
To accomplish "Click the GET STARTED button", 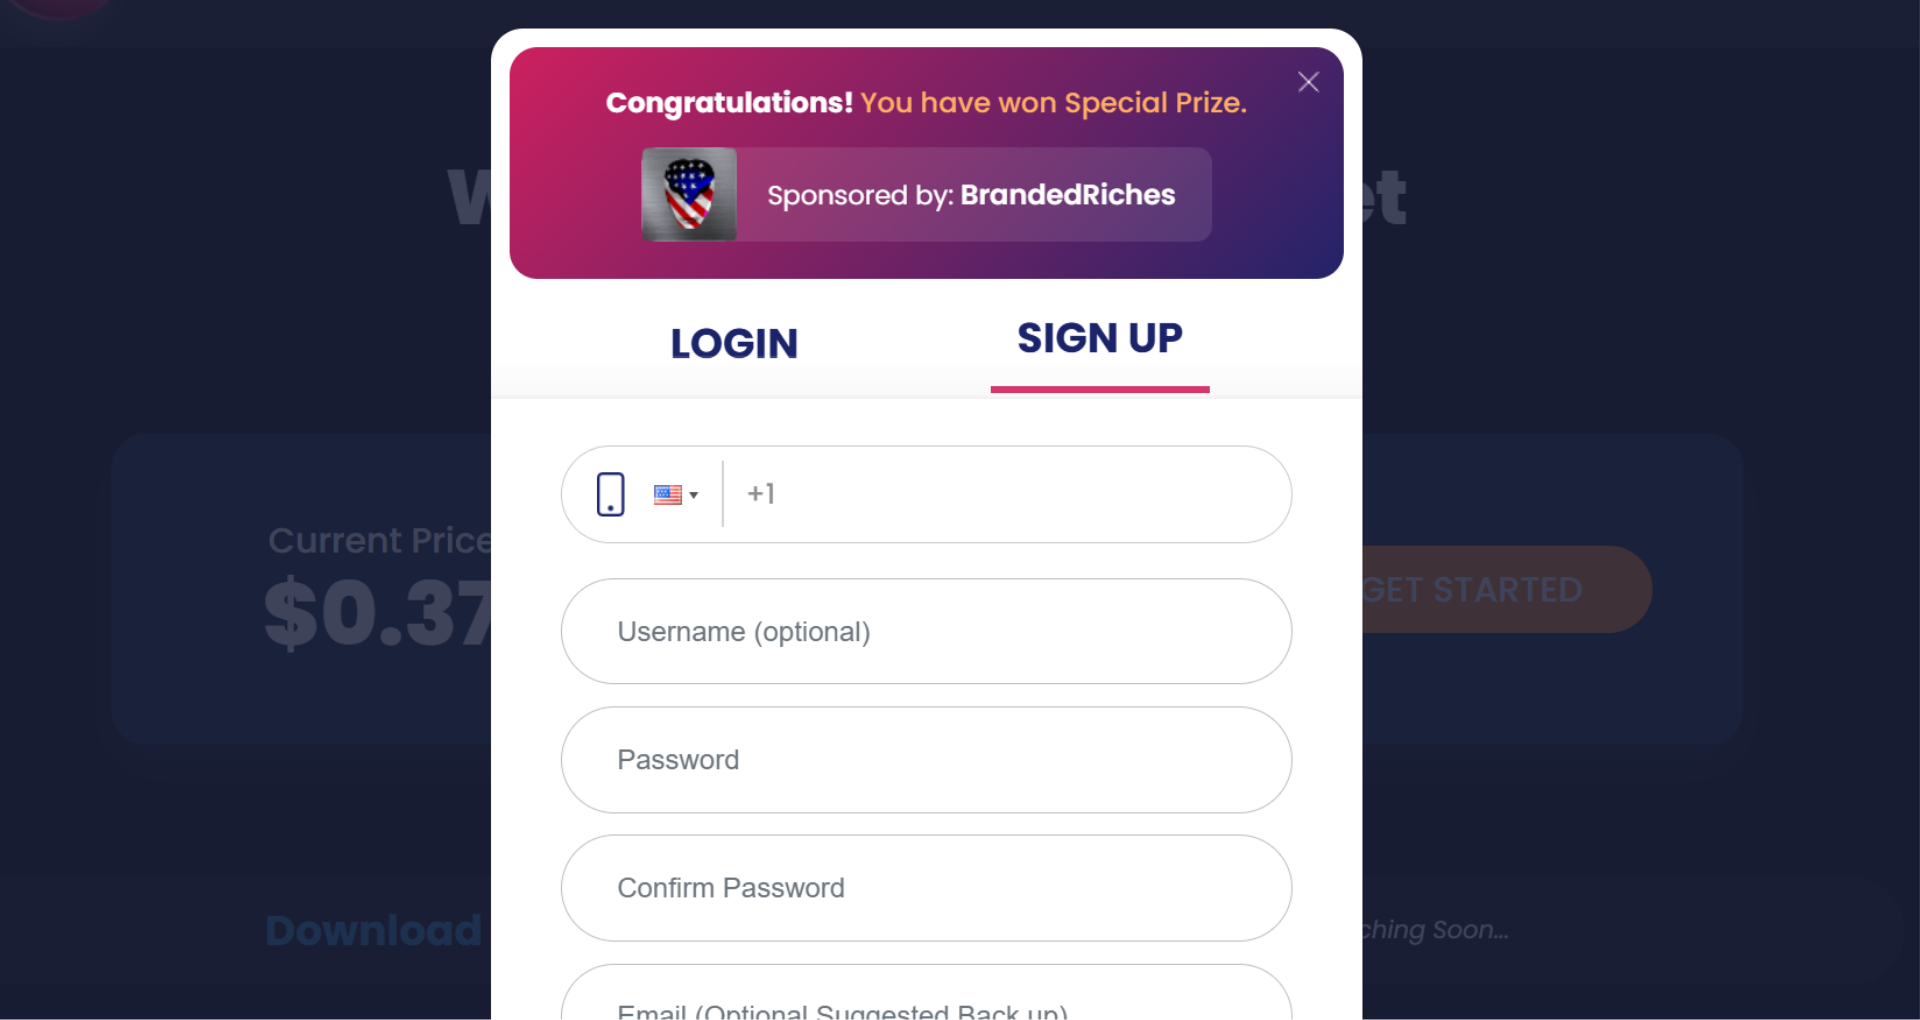I will [1470, 589].
